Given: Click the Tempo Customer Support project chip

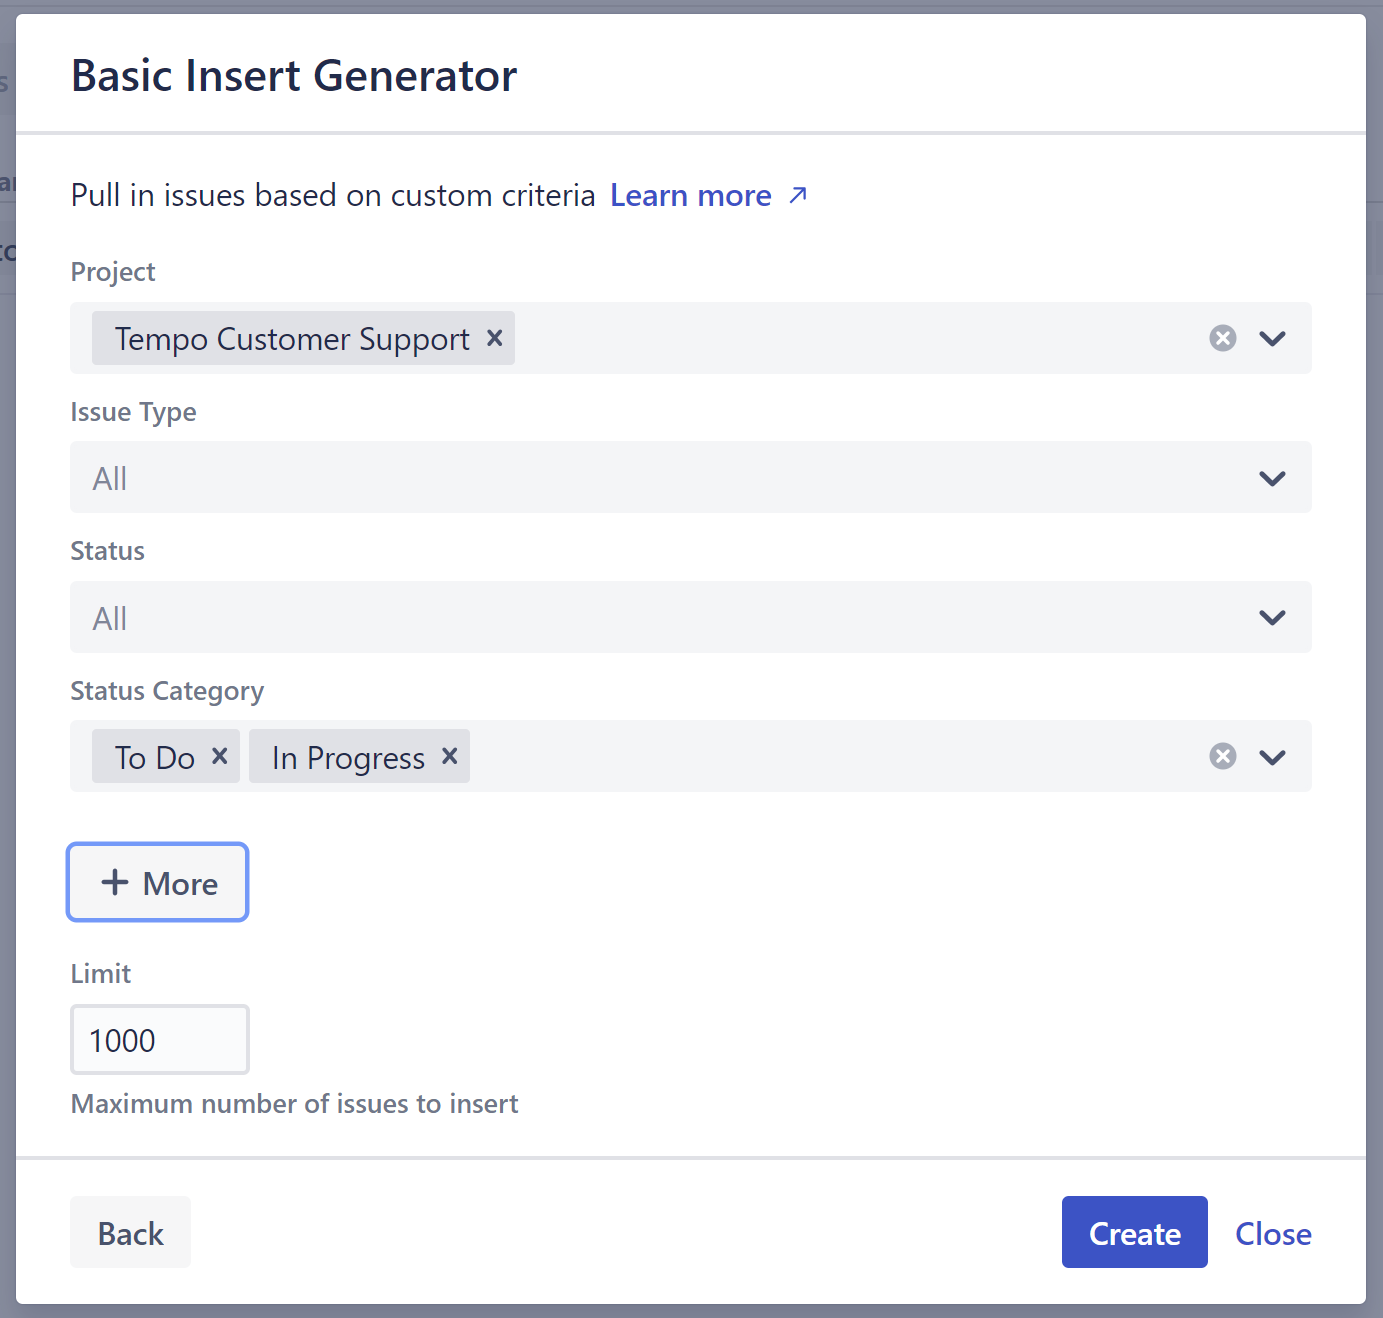Looking at the screenshot, I should (x=291, y=339).
